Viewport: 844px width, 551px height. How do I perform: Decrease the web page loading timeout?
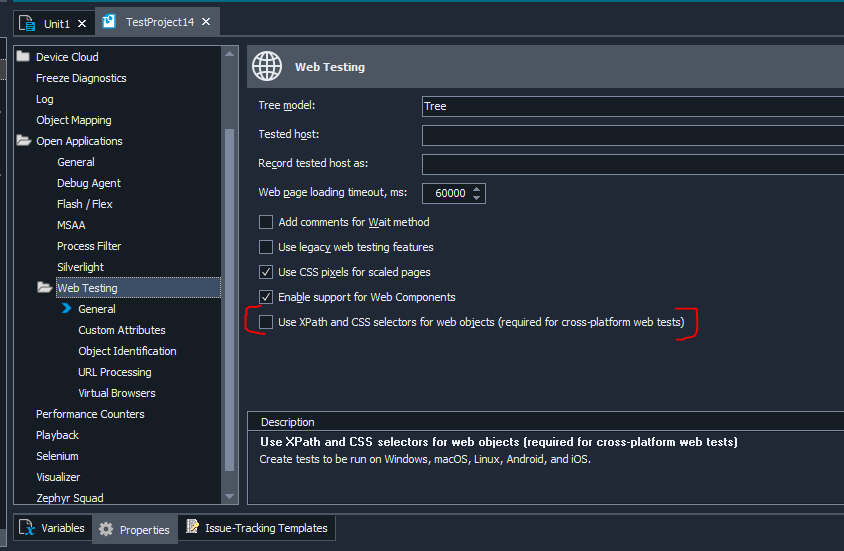pos(476,198)
